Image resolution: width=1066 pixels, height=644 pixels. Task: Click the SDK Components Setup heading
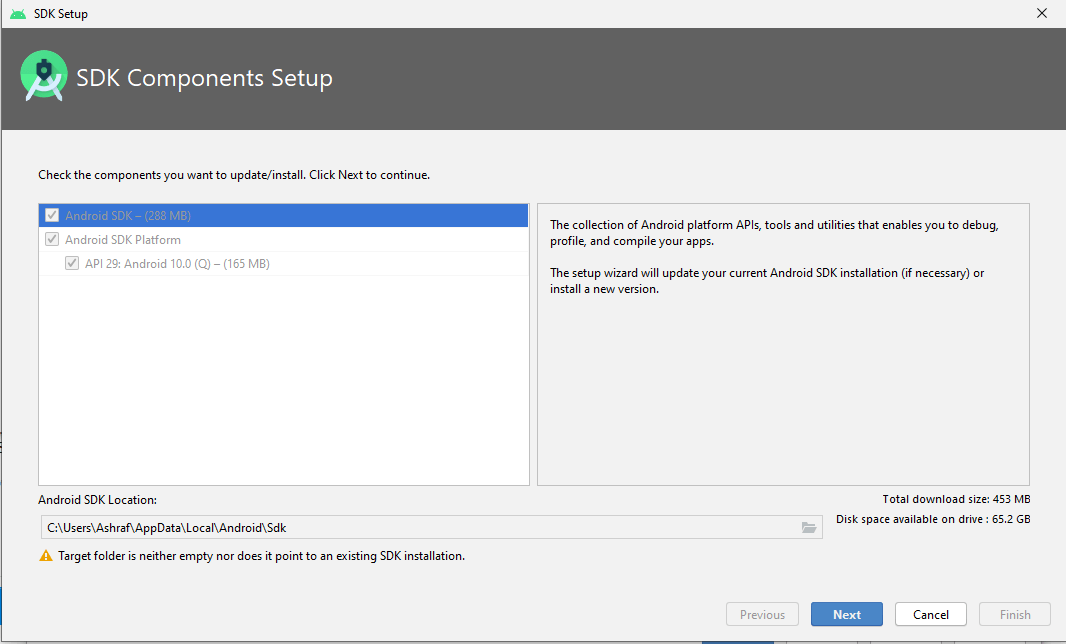click(x=205, y=79)
